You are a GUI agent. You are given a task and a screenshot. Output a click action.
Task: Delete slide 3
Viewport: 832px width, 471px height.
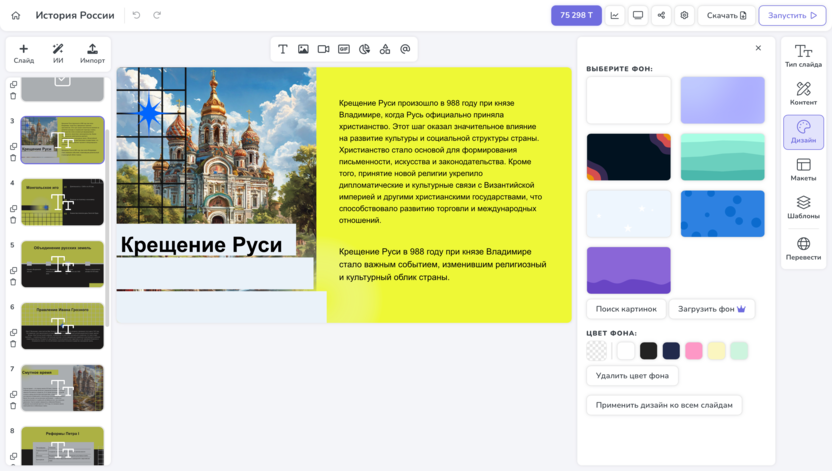tap(13, 158)
